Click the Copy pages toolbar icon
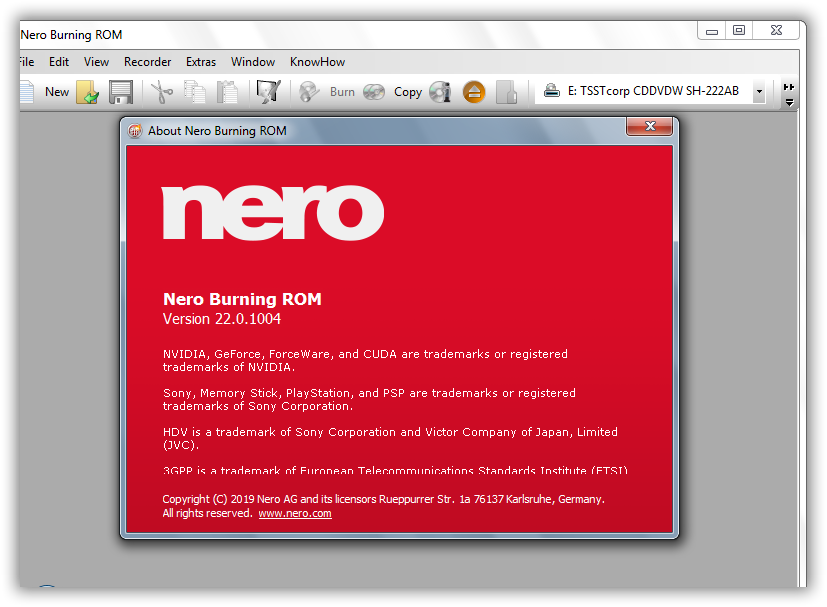The image size is (827, 607). coord(195,92)
